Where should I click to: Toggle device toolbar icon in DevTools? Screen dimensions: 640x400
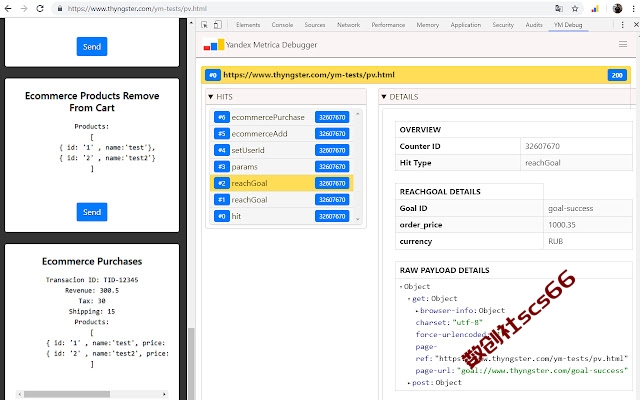(218, 25)
